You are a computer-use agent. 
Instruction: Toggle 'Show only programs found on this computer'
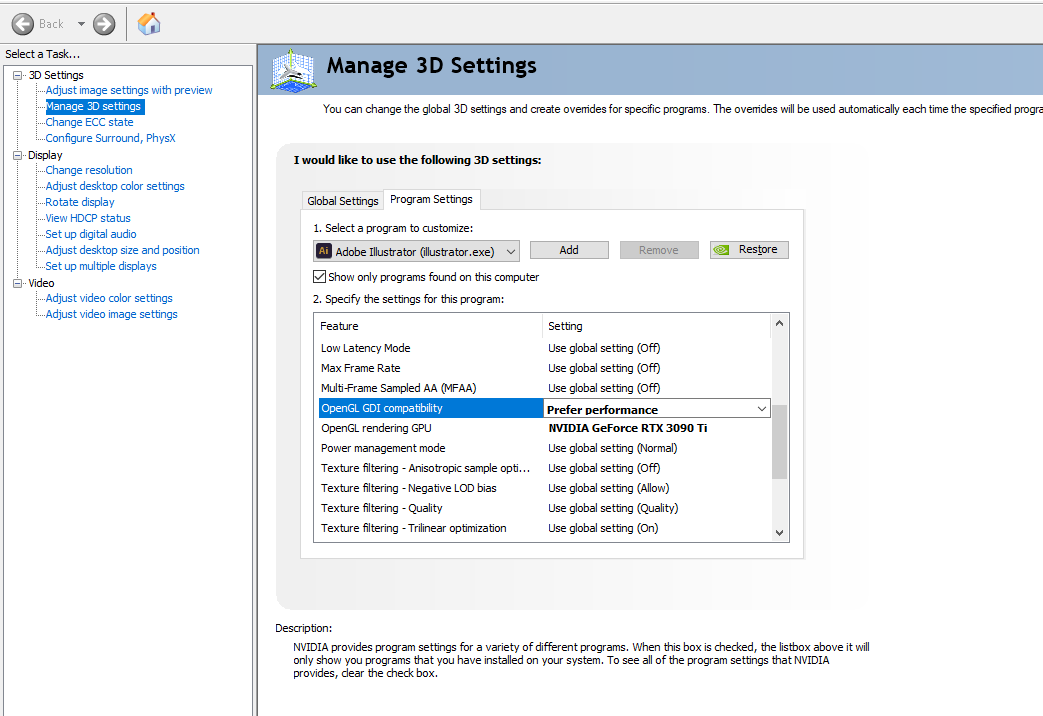click(320, 277)
